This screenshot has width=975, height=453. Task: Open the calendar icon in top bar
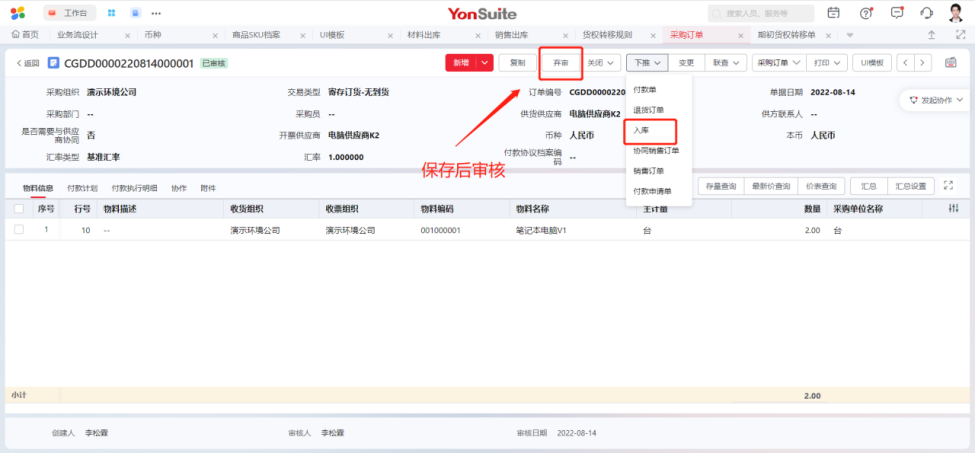(x=834, y=13)
